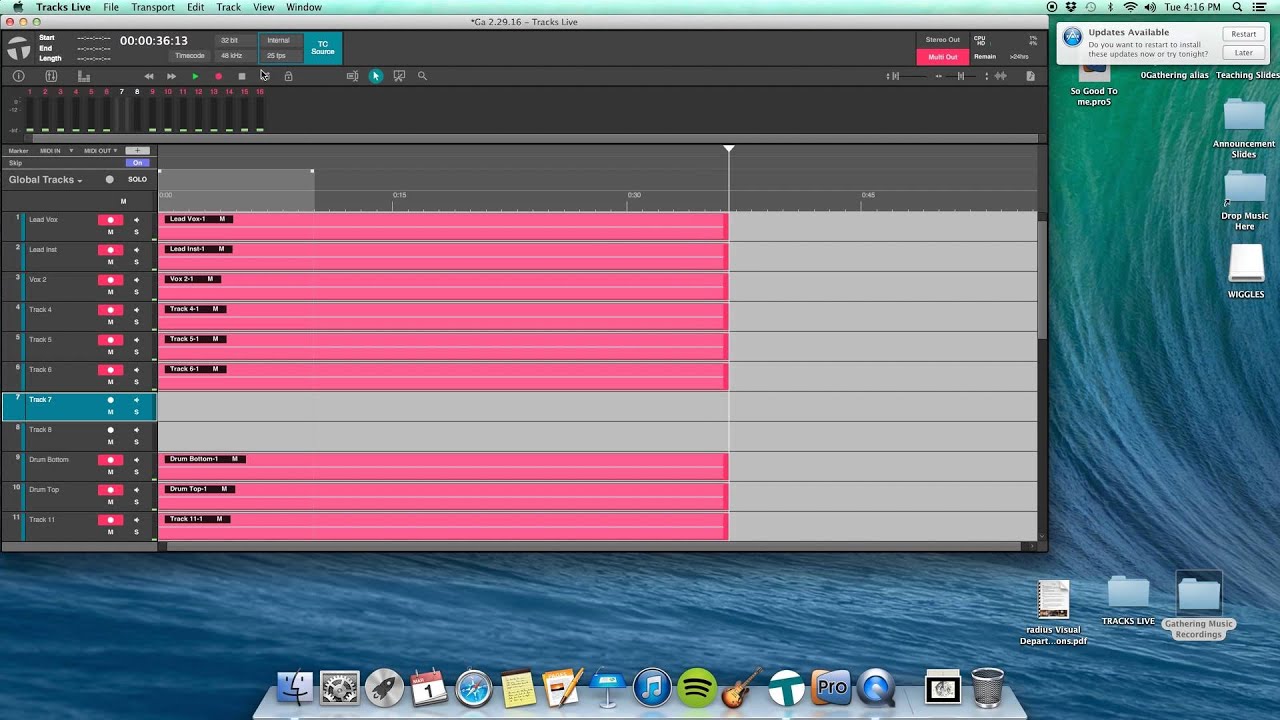Open the session info panel icon
Screen dimensions: 1280x720
[18, 76]
